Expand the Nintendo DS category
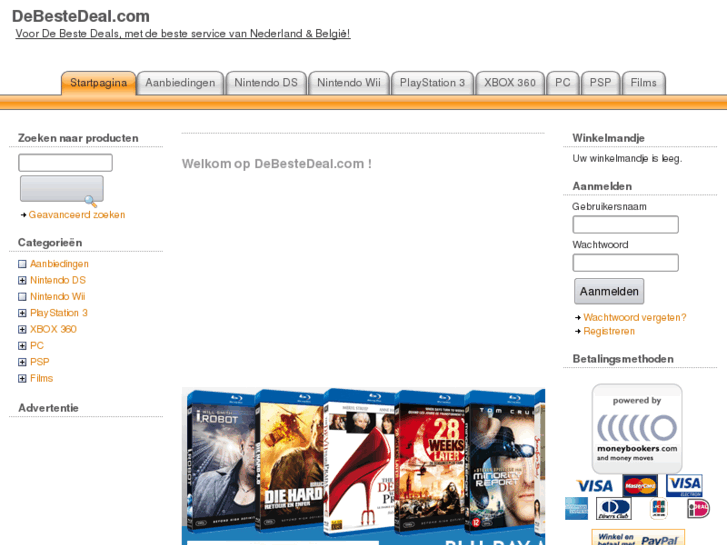 22,280
